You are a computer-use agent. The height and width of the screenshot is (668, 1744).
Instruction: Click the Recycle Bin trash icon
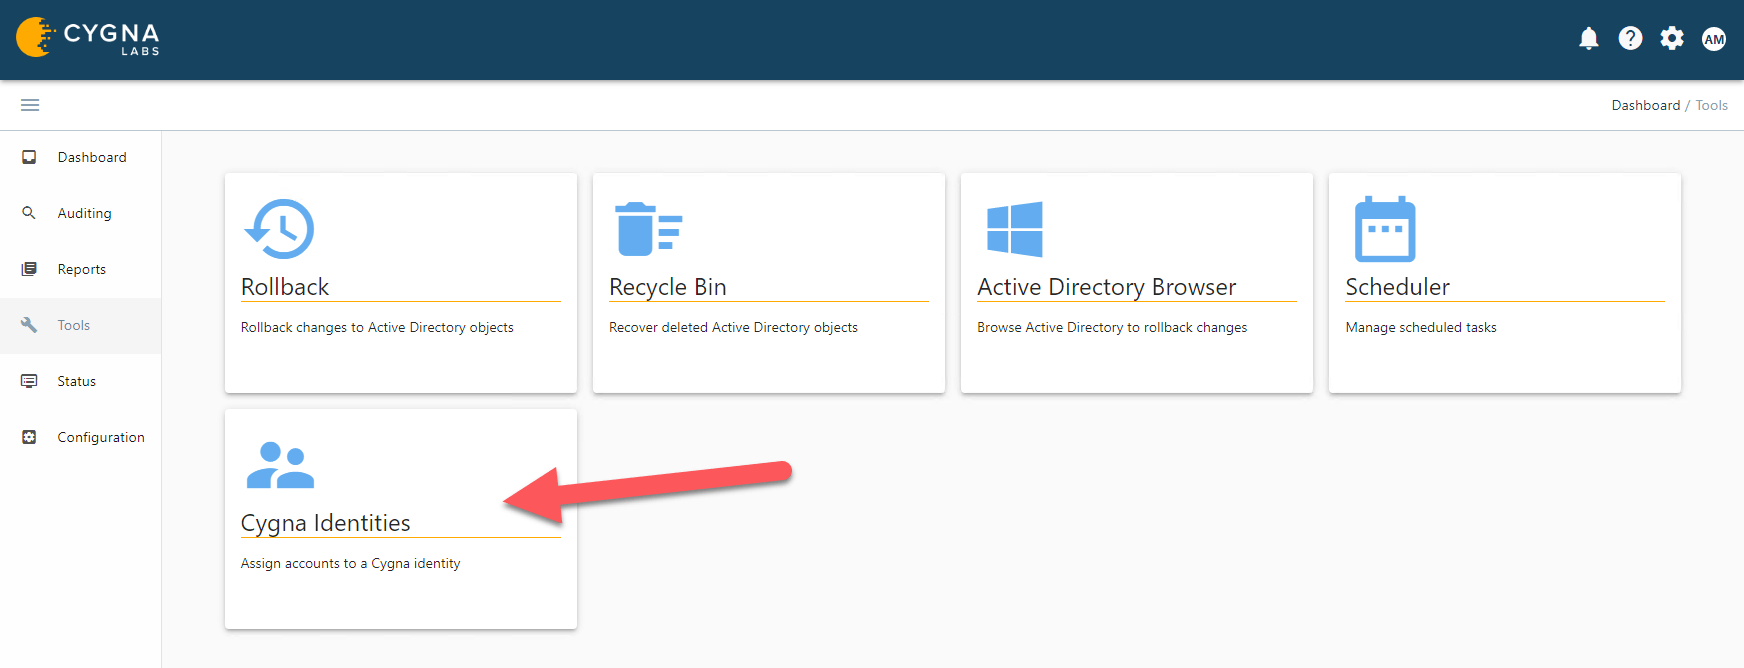tap(648, 229)
